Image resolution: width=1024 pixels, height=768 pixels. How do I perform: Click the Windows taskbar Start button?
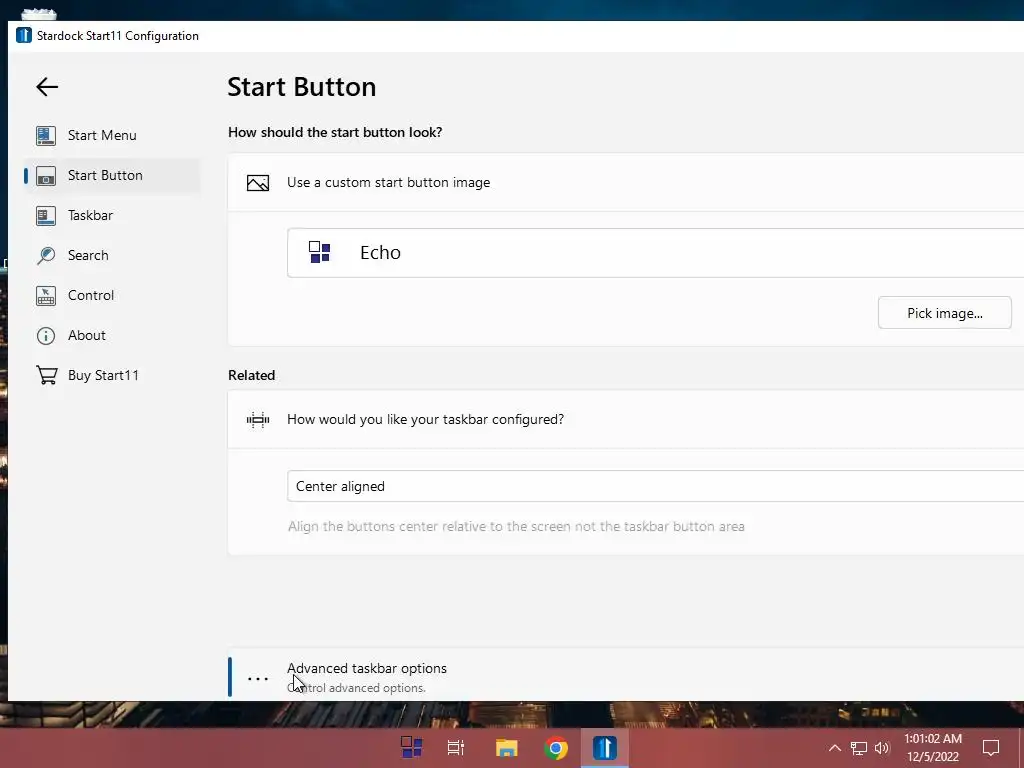(x=411, y=747)
